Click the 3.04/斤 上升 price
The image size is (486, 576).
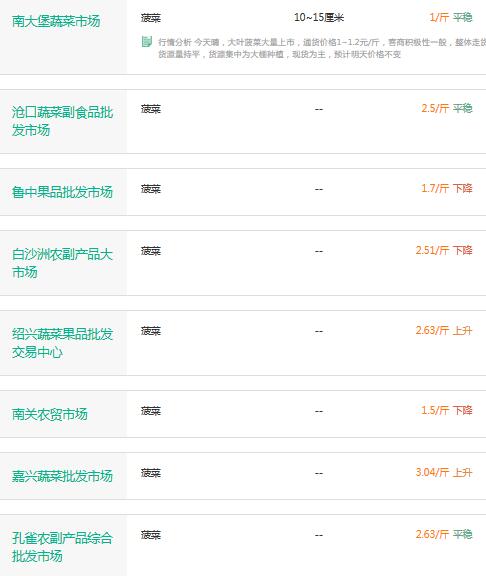pos(444,472)
